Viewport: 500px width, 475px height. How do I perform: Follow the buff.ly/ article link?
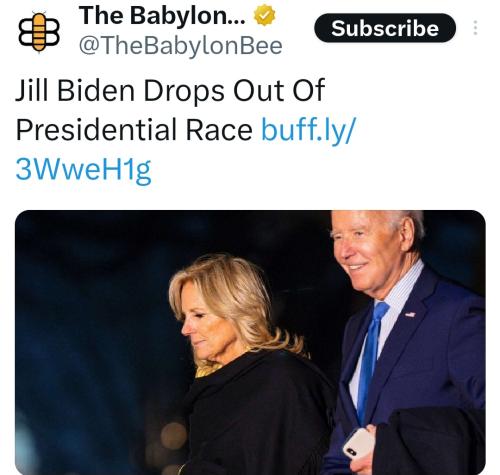click(x=309, y=130)
